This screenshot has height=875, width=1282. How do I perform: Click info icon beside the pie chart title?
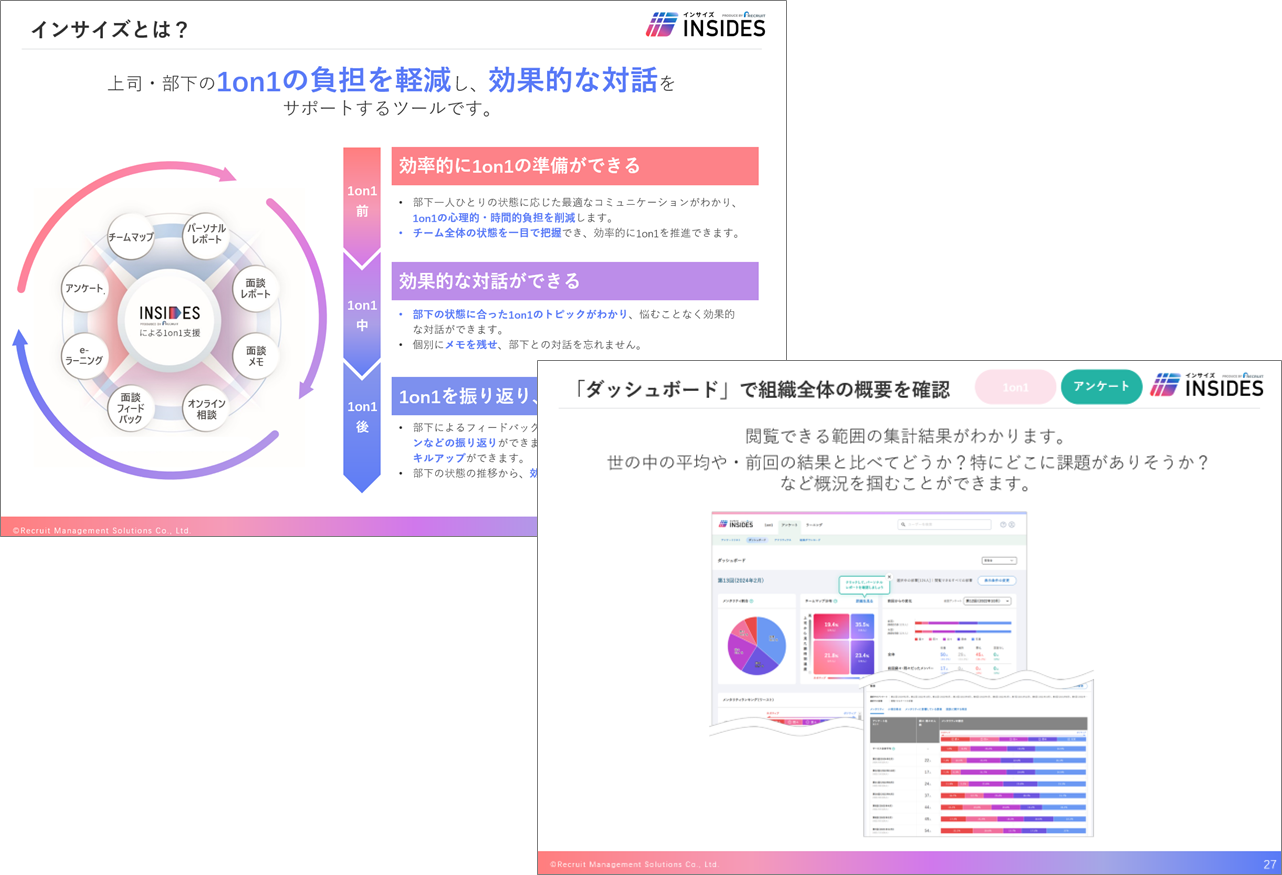[752, 601]
